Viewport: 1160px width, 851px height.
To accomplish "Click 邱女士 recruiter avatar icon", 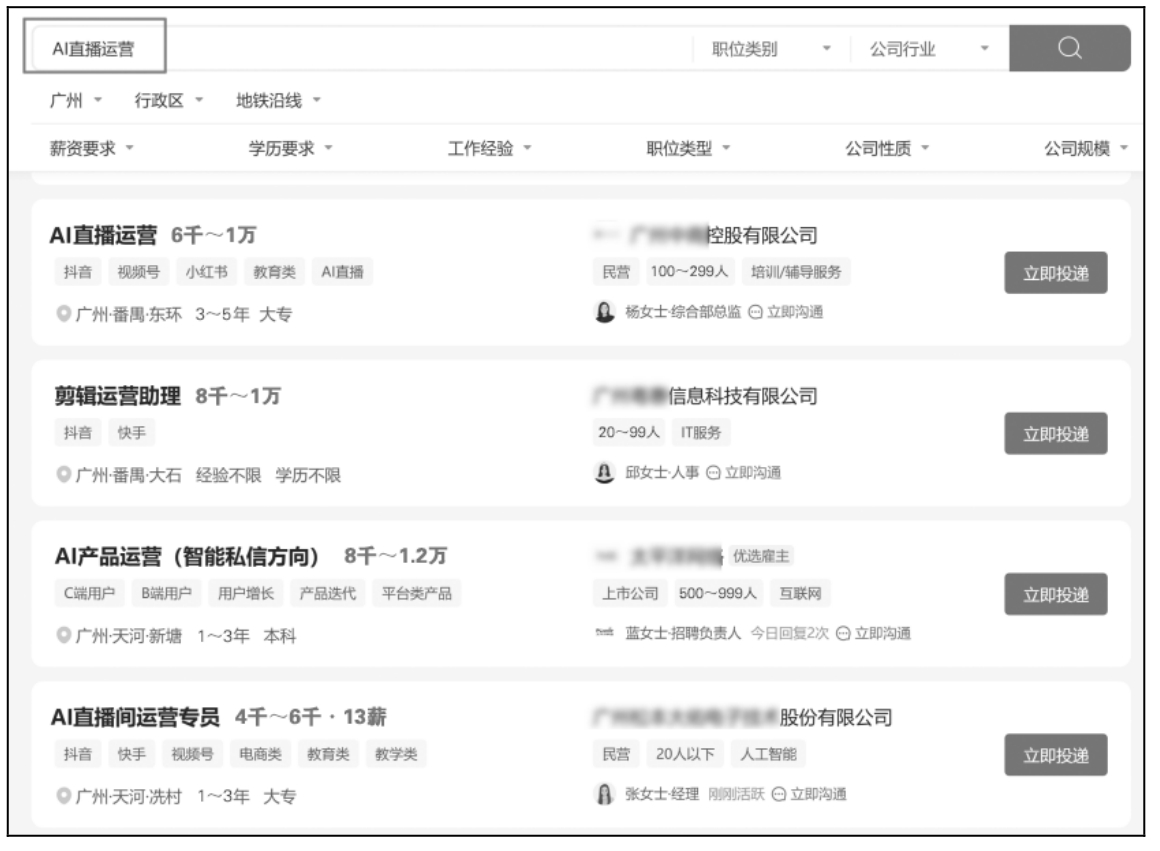I will tap(605, 472).
